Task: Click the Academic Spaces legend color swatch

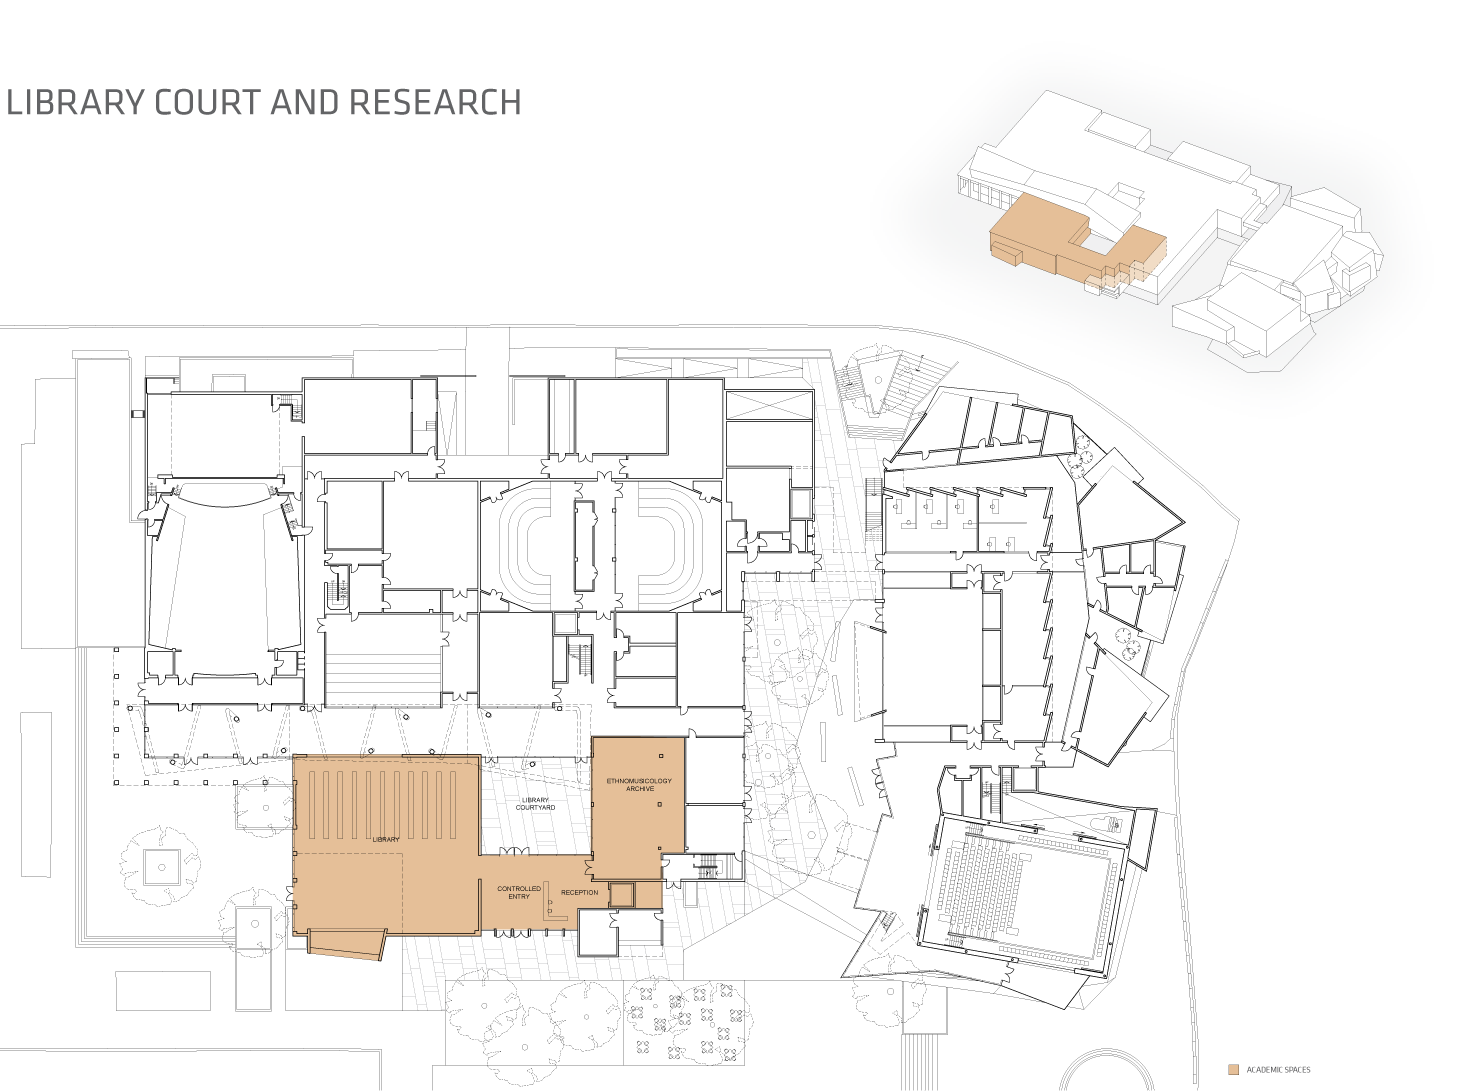Action: pos(1233,1070)
